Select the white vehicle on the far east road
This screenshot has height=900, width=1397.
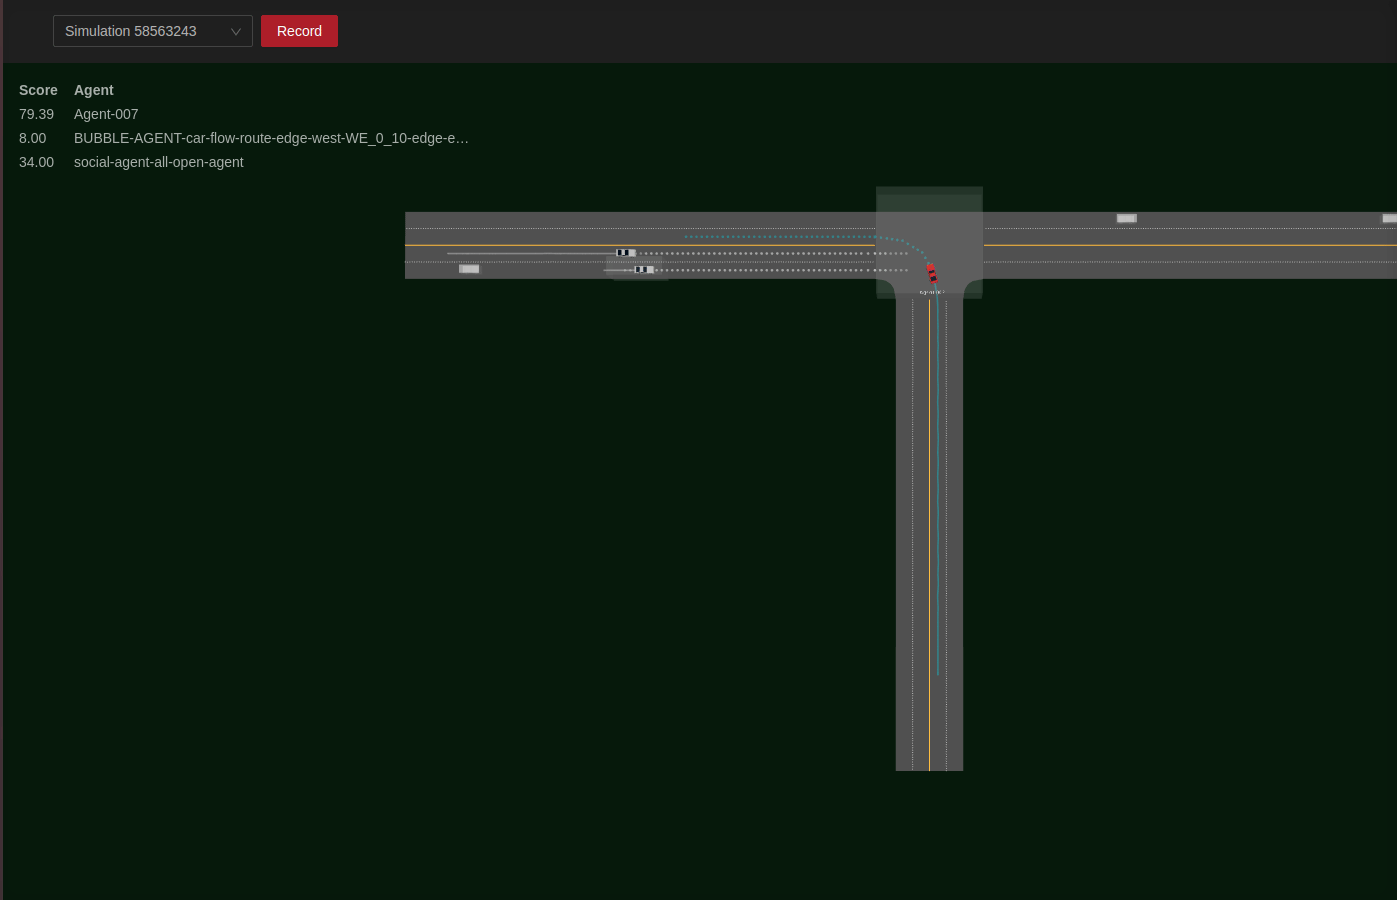1127,217
